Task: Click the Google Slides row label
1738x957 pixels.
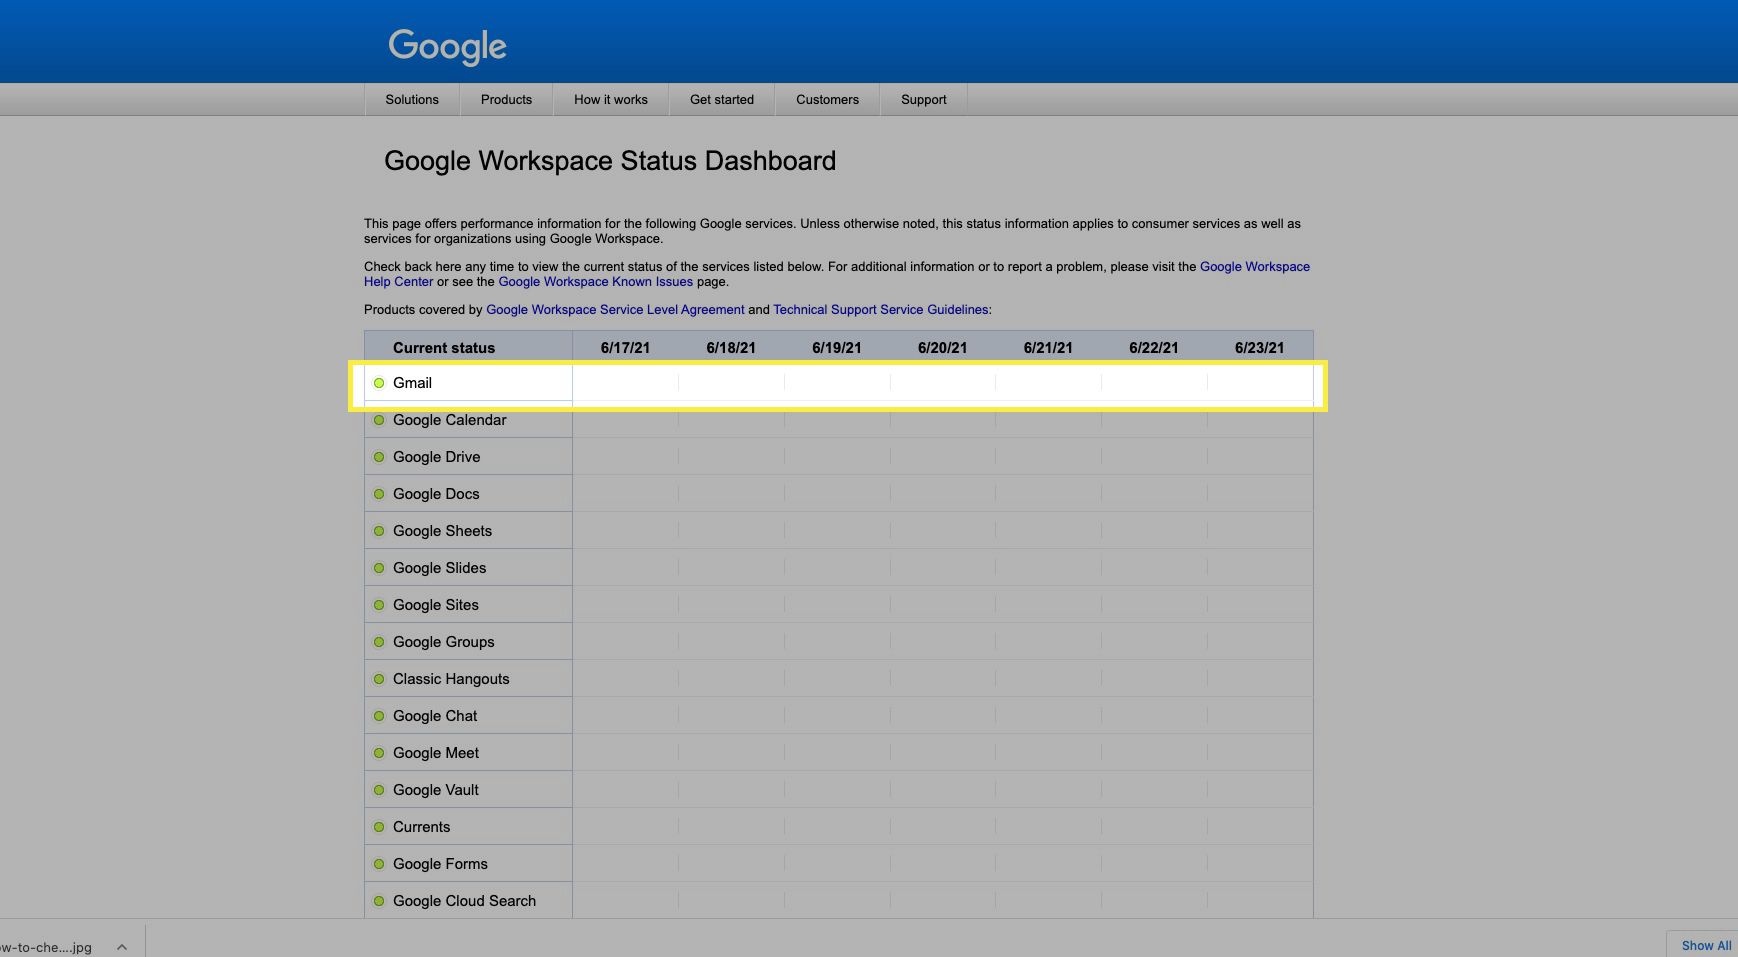Action: (x=439, y=568)
